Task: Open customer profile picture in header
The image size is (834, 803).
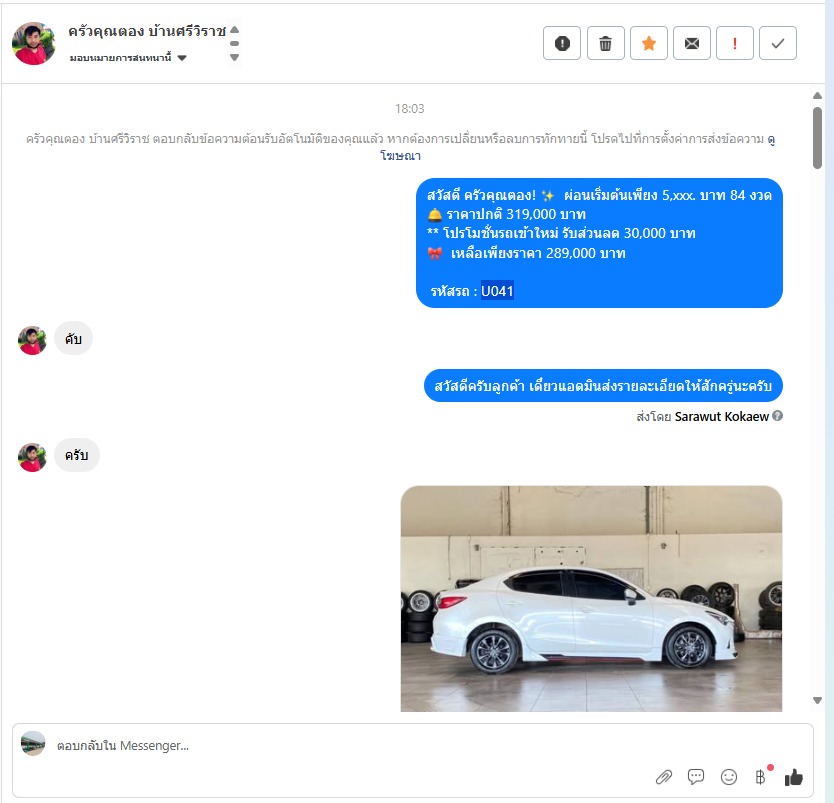Action: tap(34, 43)
